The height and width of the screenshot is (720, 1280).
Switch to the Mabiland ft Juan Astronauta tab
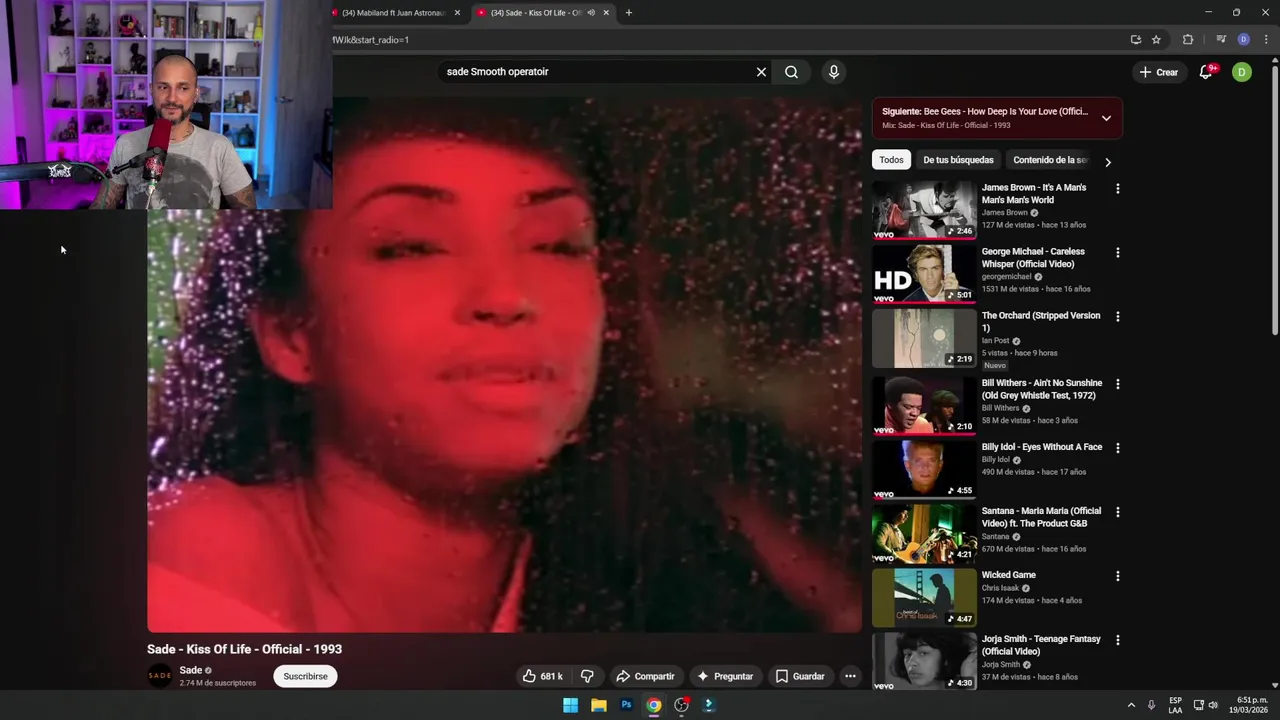[x=393, y=13]
